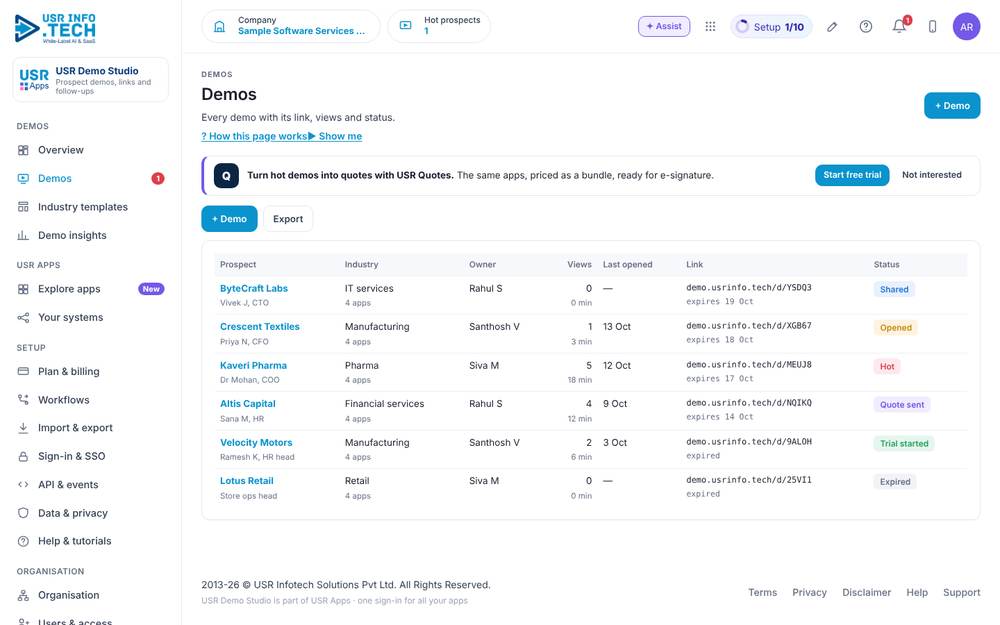
Task: Open the ByteCraft Labs prospect link
Action: (254, 288)
